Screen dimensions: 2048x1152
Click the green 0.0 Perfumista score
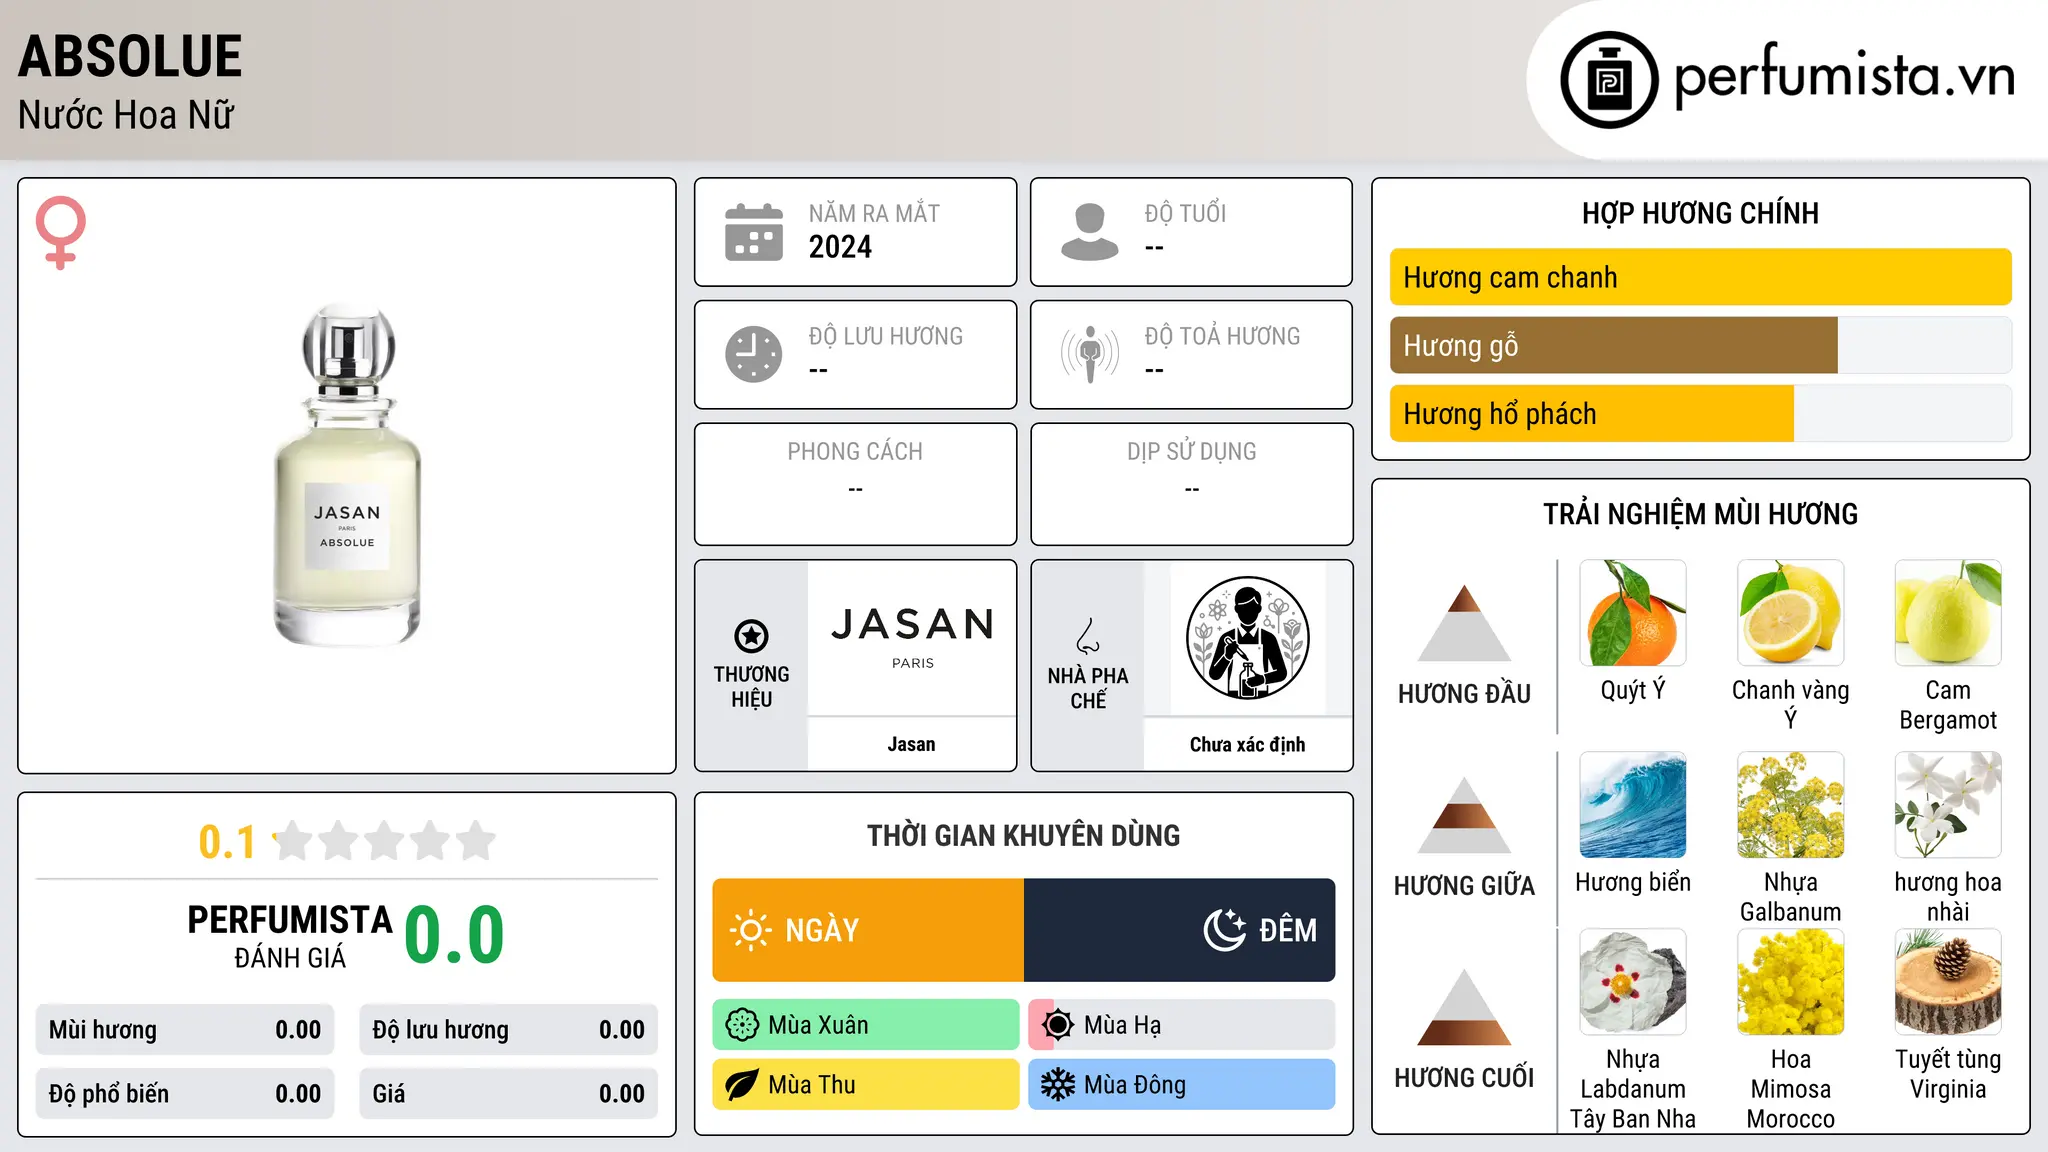[x=455, y=935]
